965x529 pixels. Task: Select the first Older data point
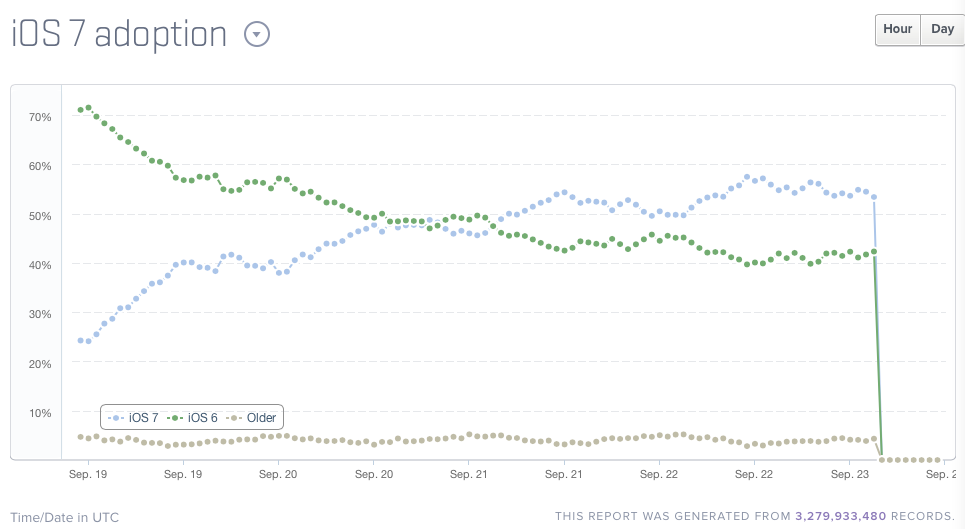tap(80, 437)
